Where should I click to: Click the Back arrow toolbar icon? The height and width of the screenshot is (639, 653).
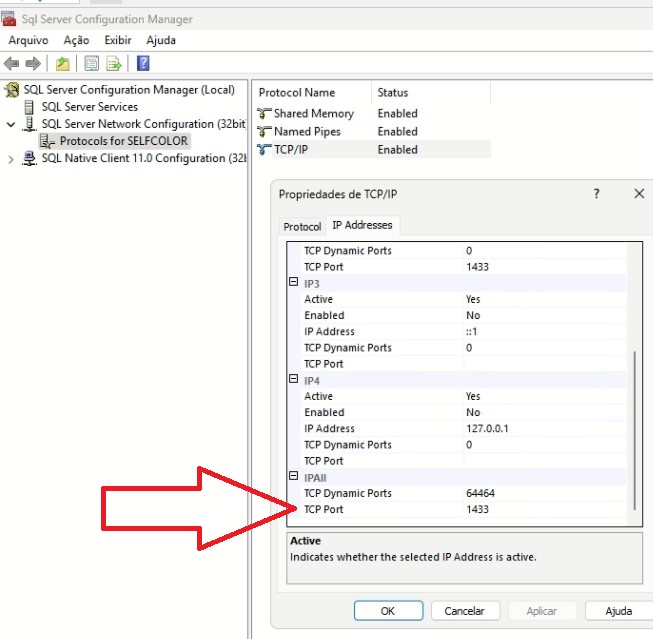[11, 63]
